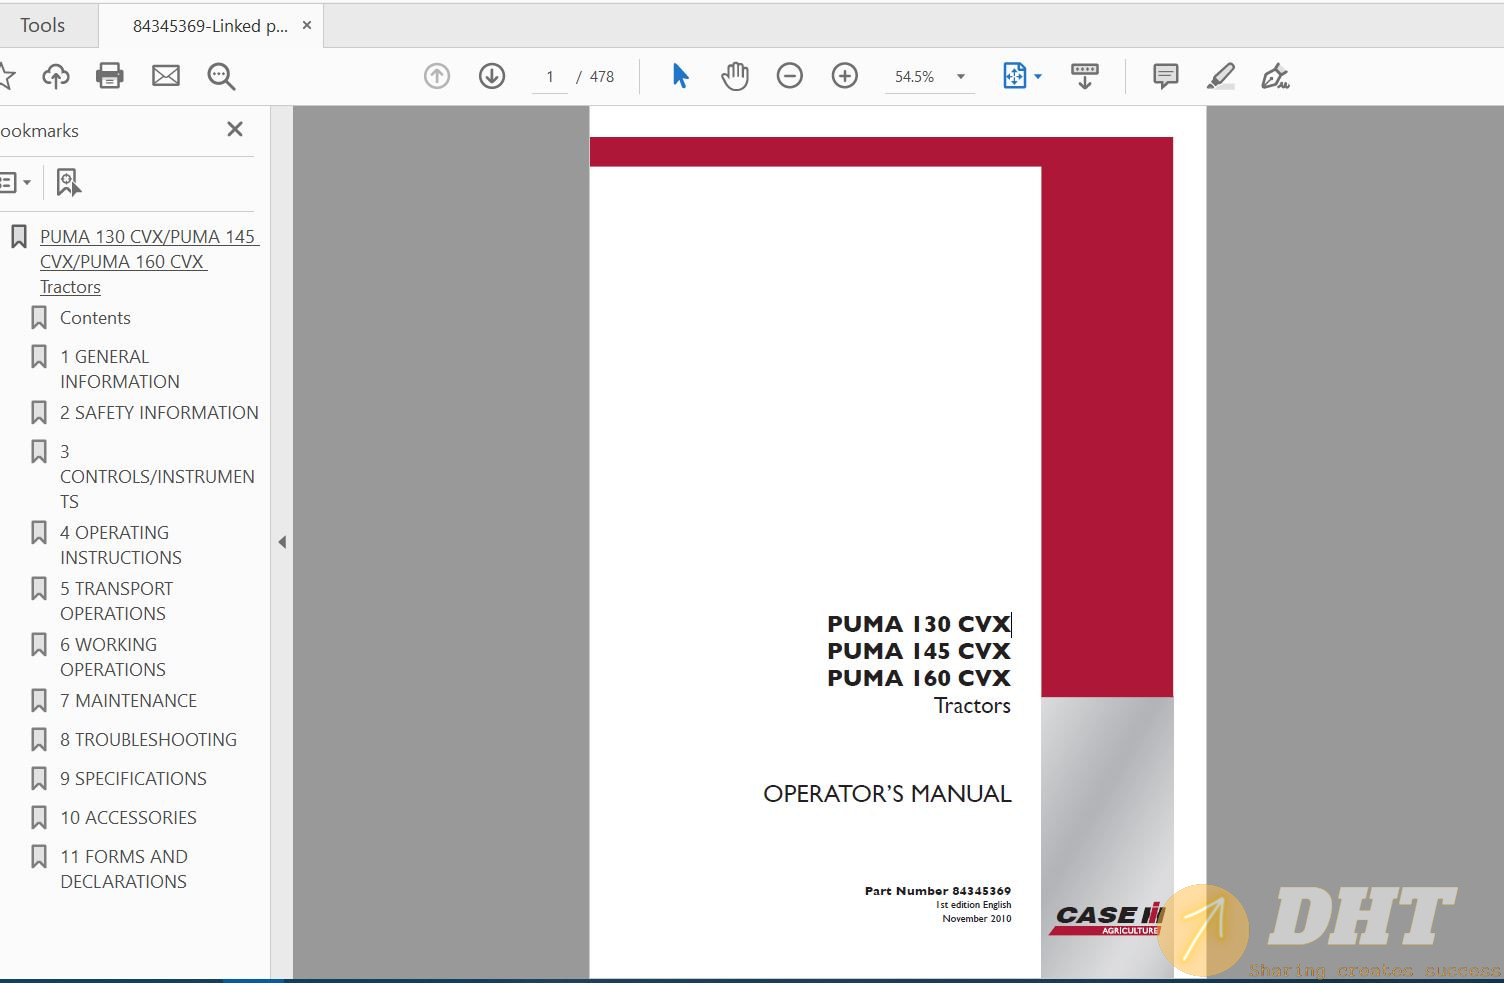The image size is (1504, 983).
Task: Open the zoom level 54.5% dropdown
Action: (961, 77)
